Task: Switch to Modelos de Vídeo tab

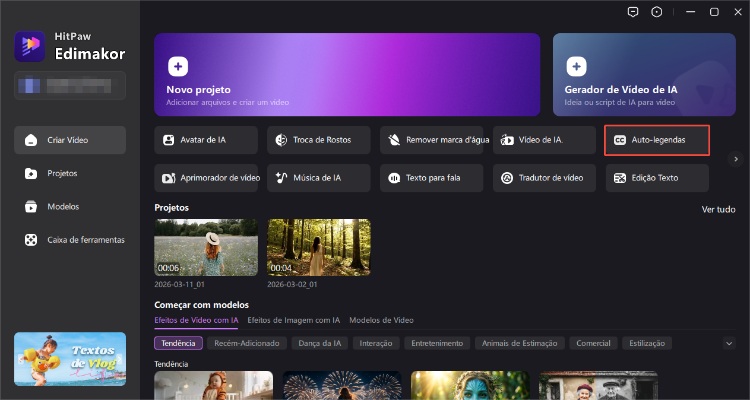Action: (381, 320)
